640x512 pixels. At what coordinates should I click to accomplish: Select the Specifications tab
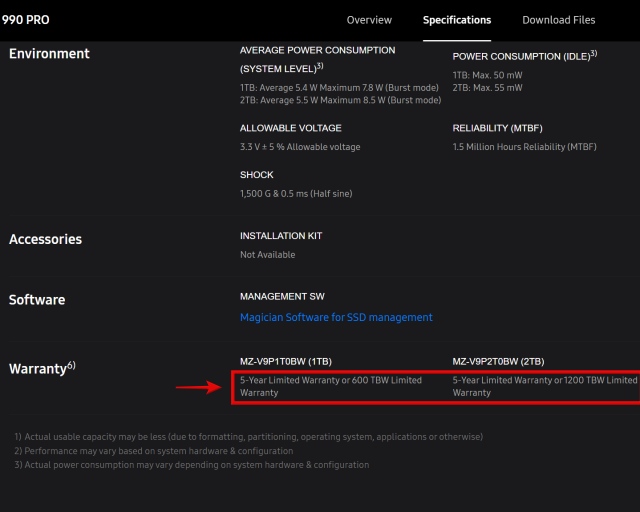pyautogui.click(x=457, y=20)
